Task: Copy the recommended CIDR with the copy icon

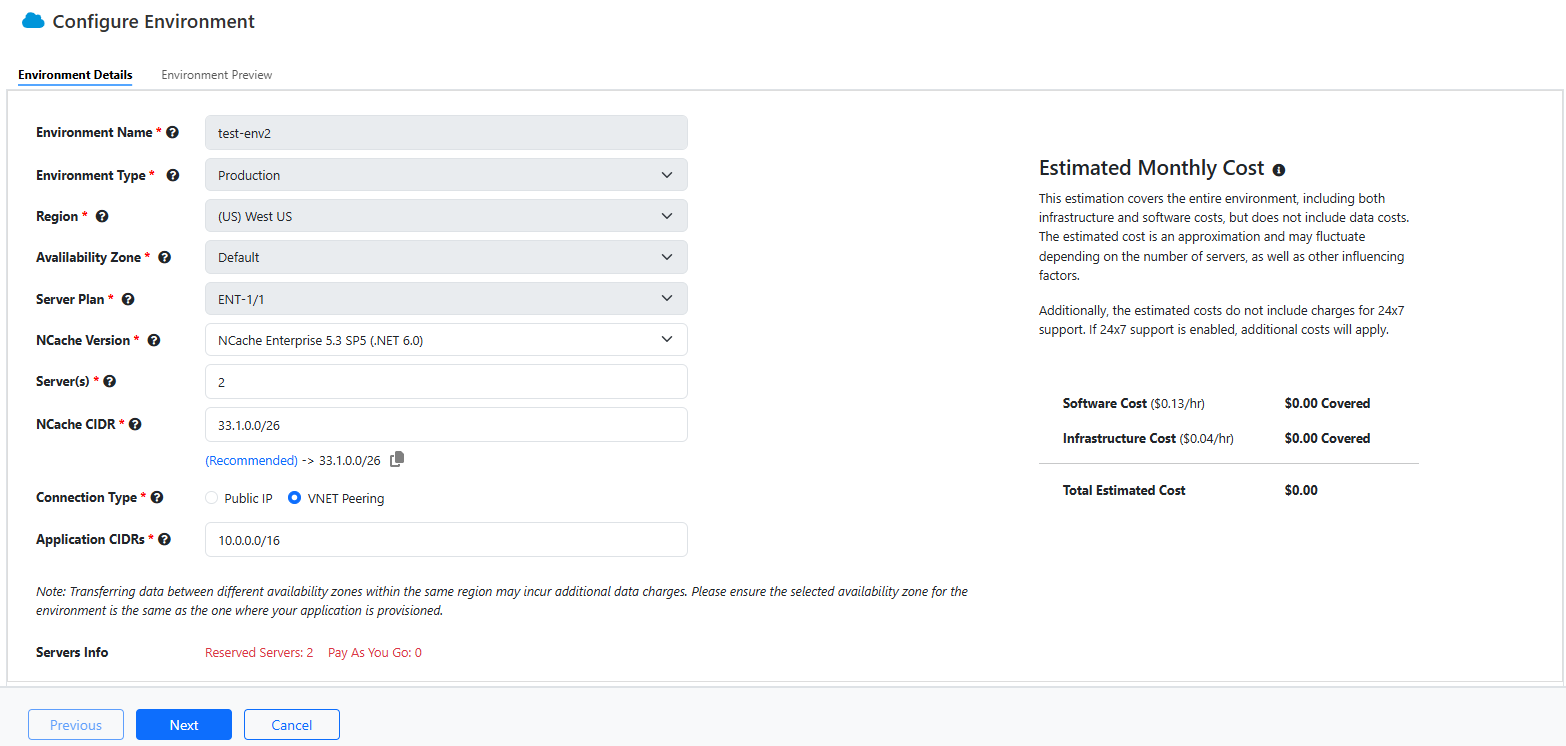Action: coord(397,459)
